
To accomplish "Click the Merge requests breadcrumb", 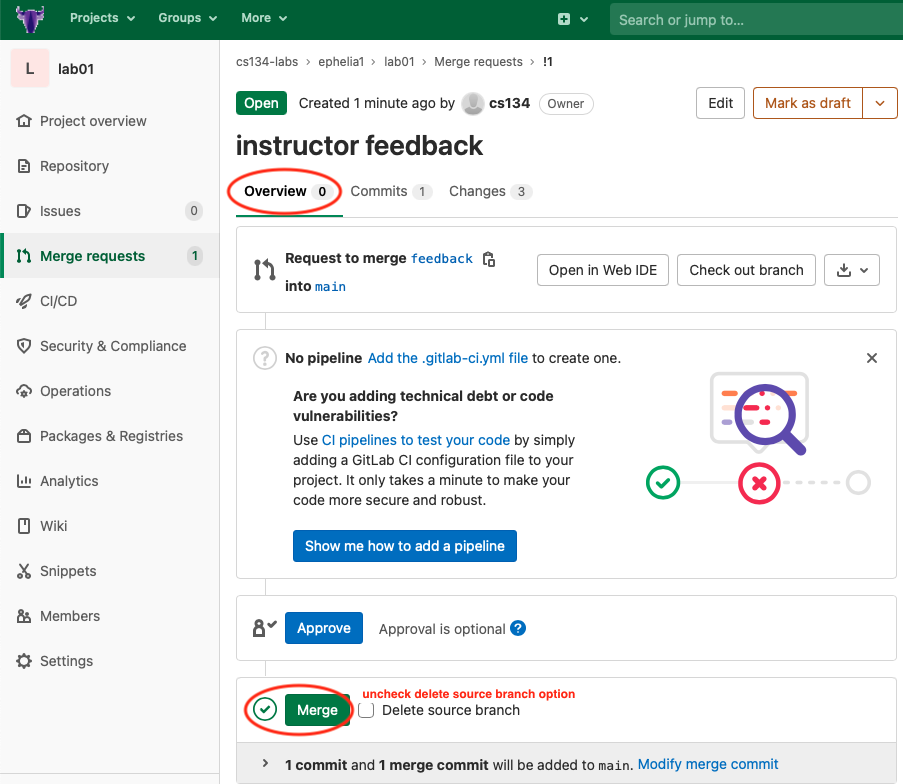I will (478, 62).
